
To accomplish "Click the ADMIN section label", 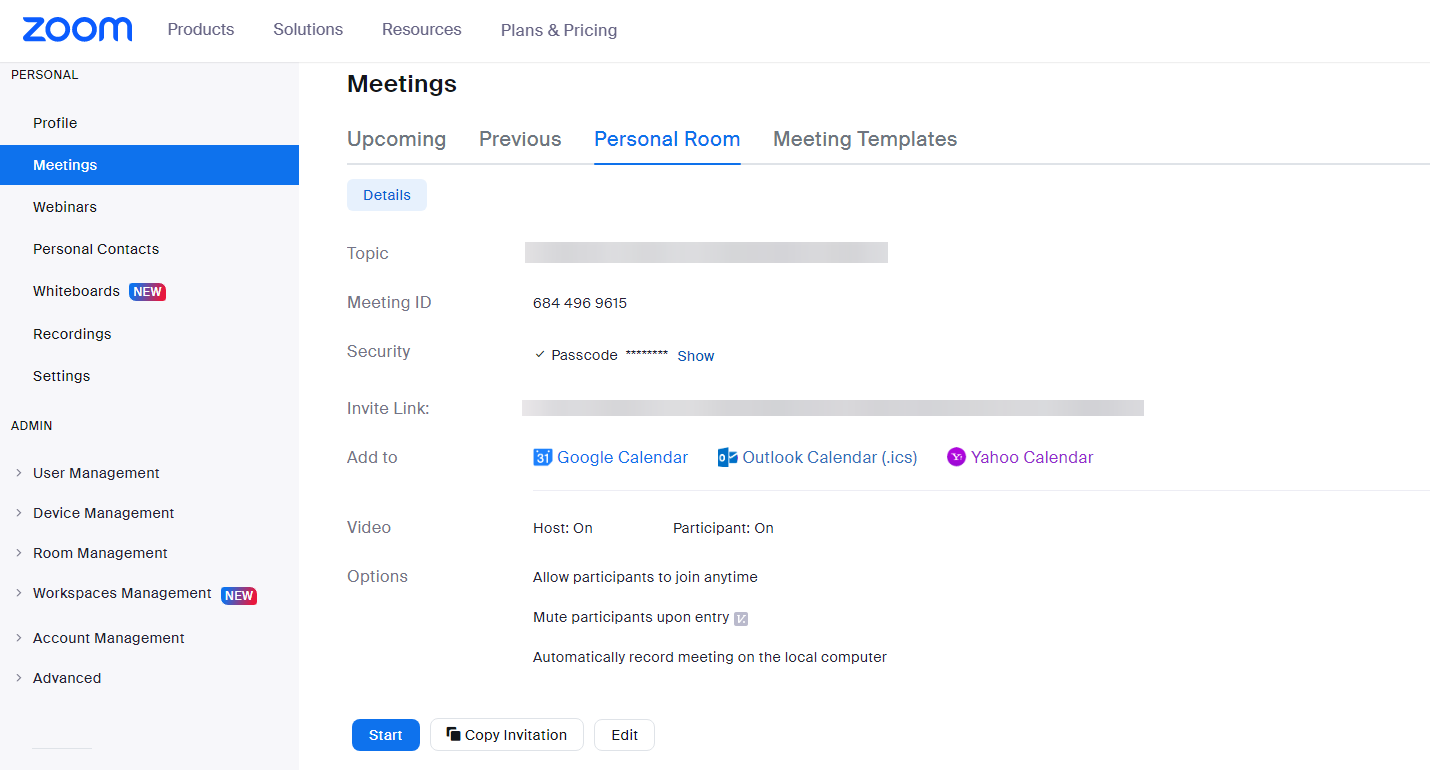I will click(x=32, y=426).
